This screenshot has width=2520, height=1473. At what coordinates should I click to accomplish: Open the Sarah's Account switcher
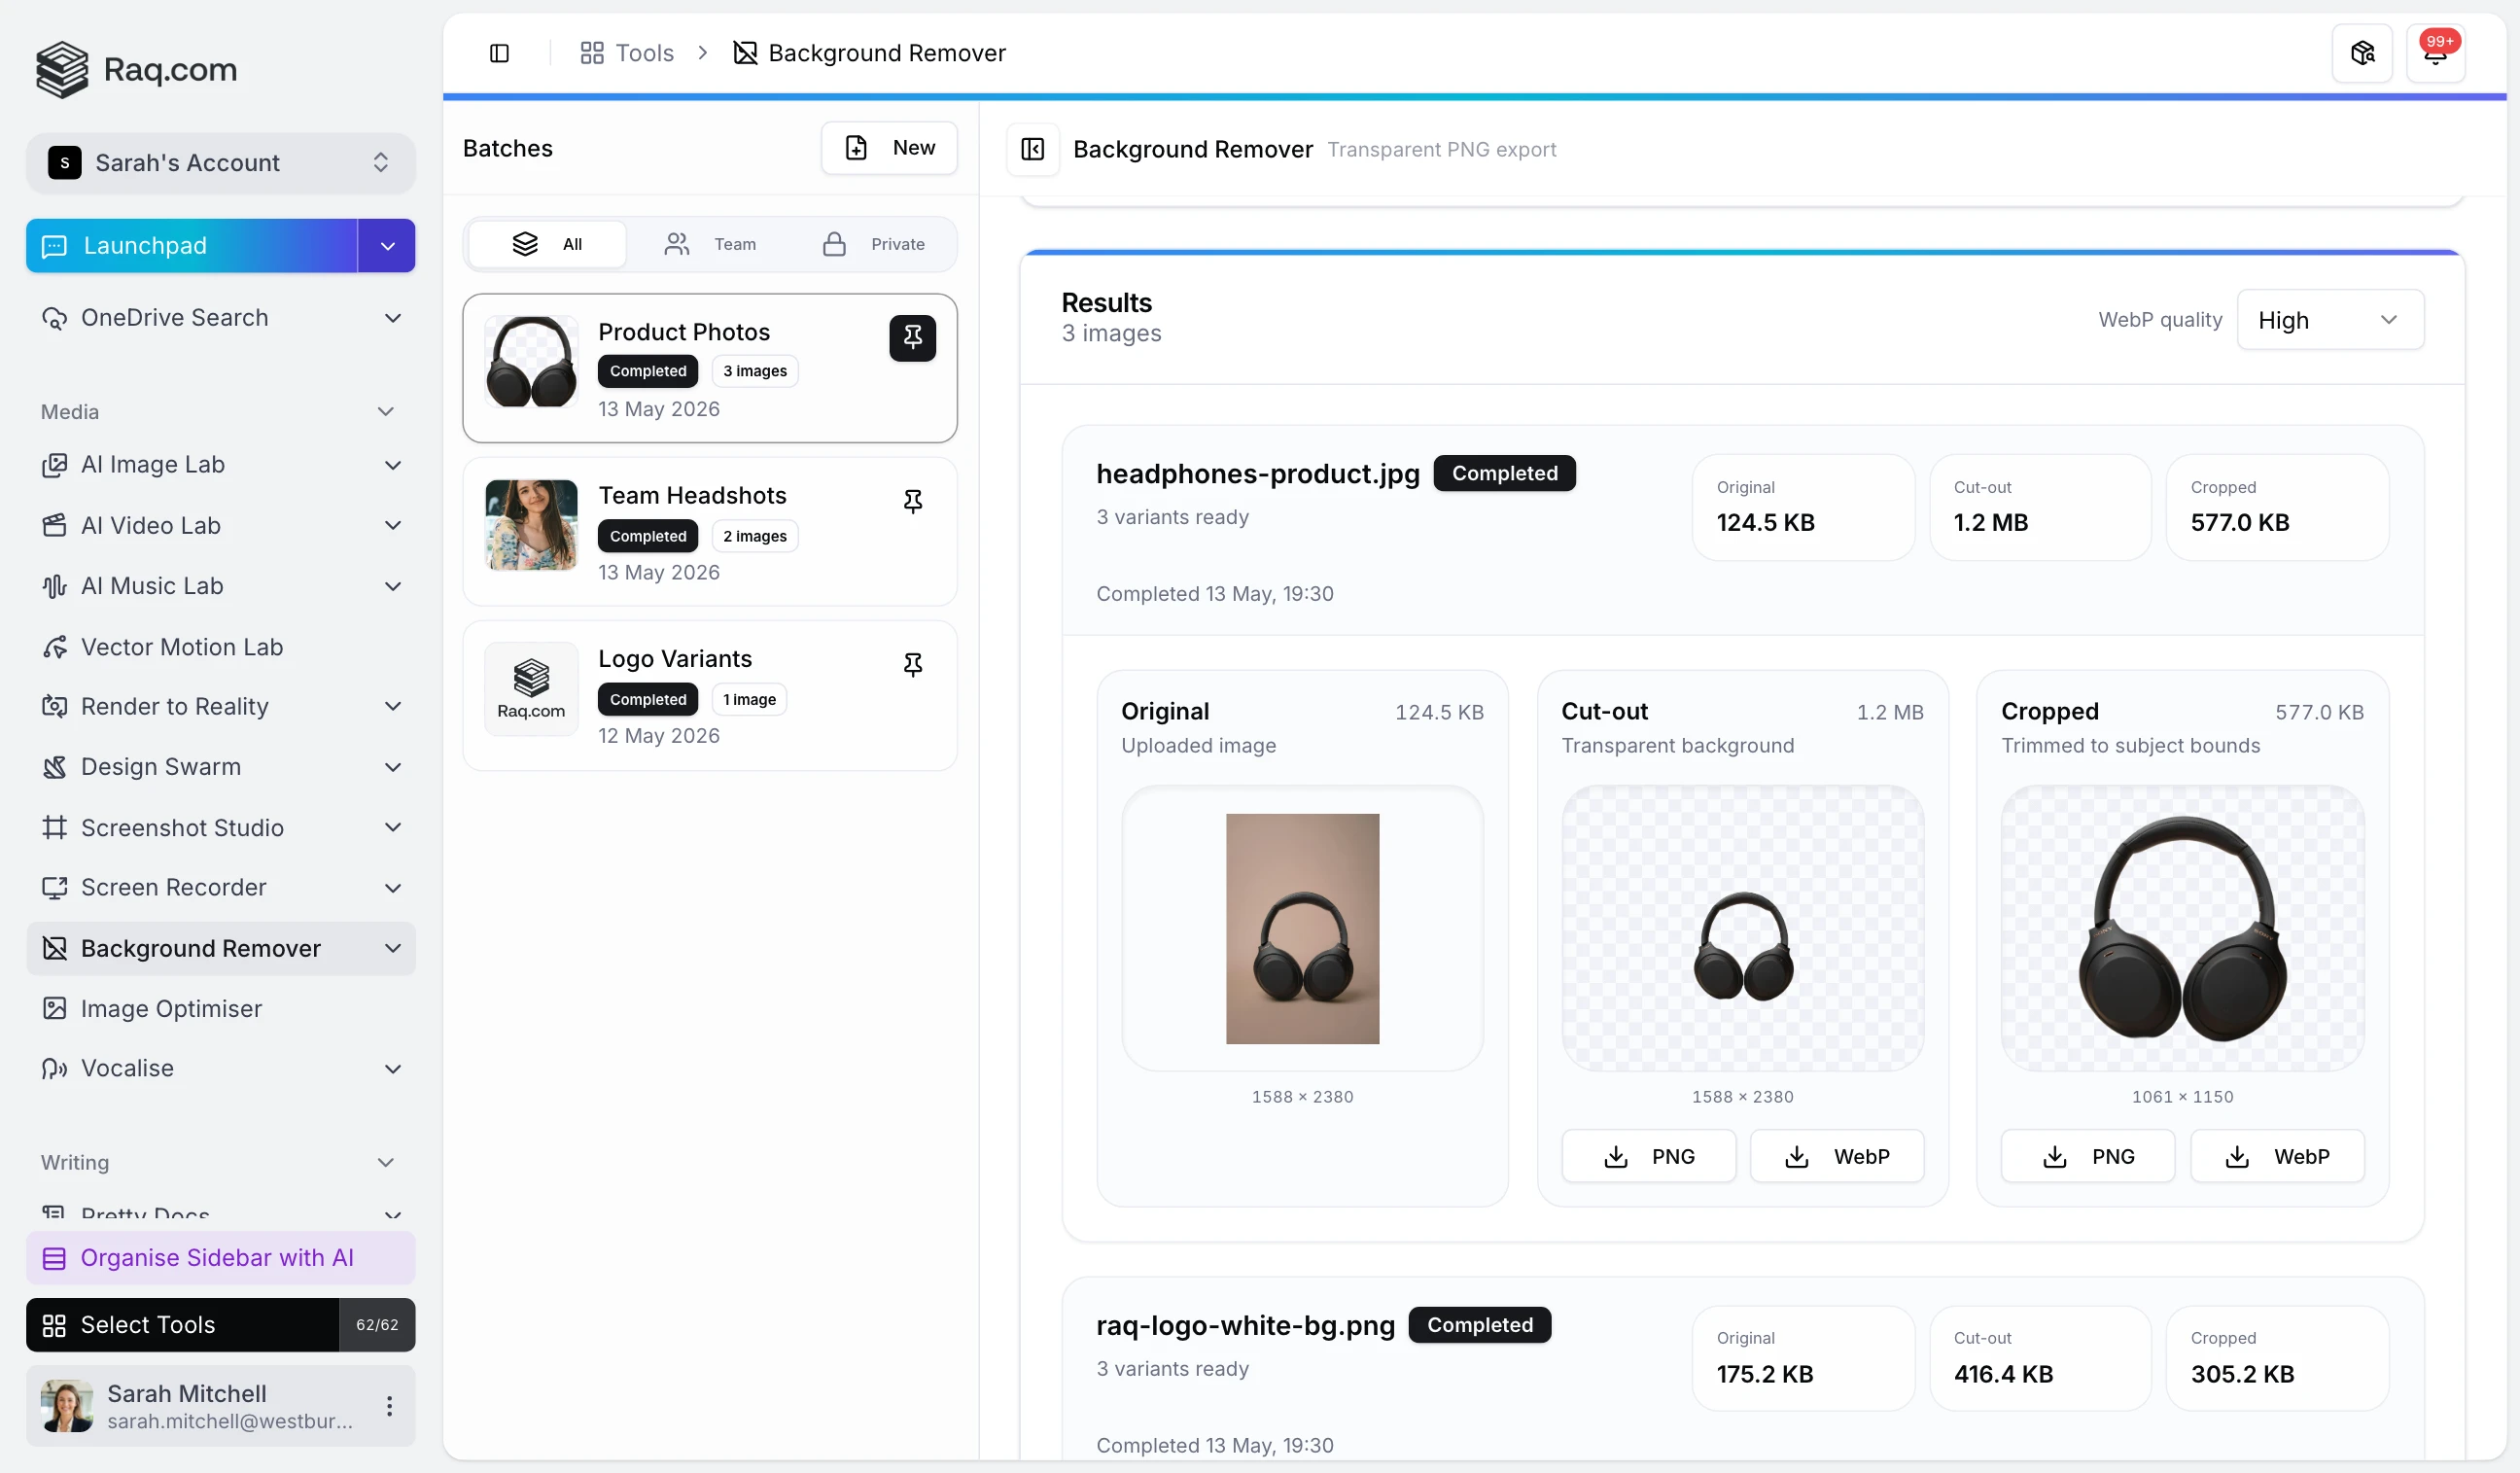tap(220, 163)
